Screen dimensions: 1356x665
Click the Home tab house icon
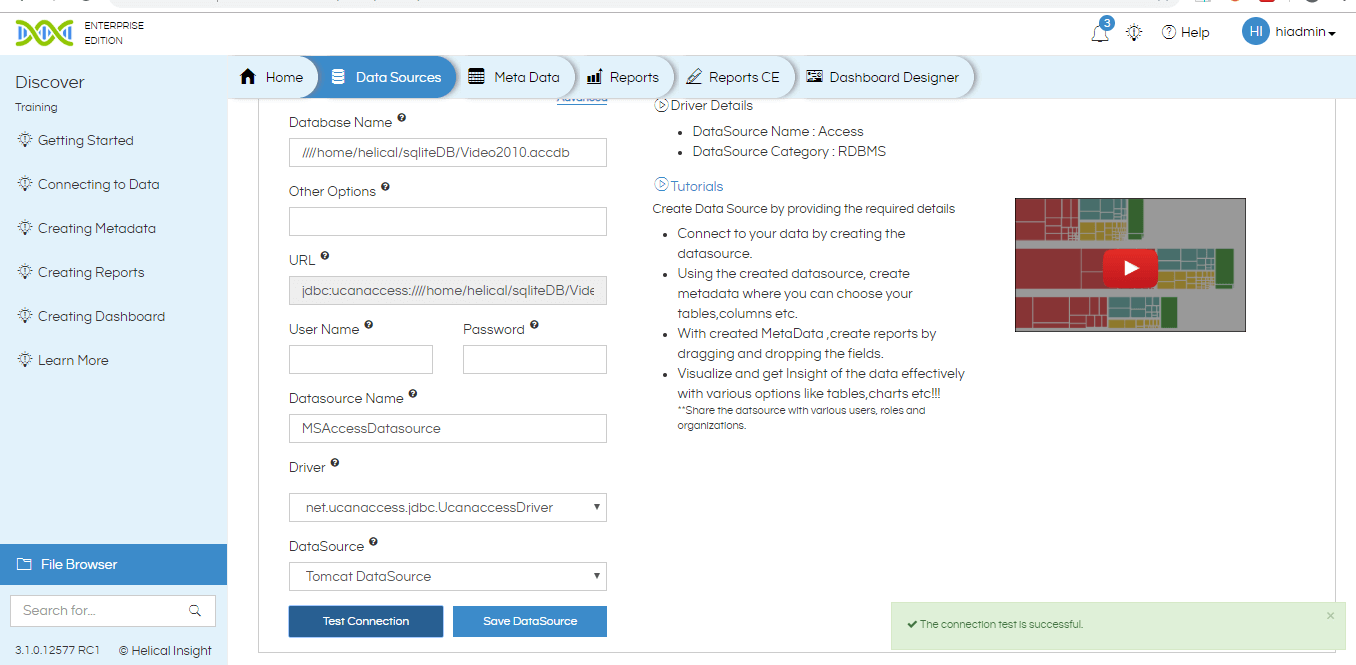pos(248,77)
